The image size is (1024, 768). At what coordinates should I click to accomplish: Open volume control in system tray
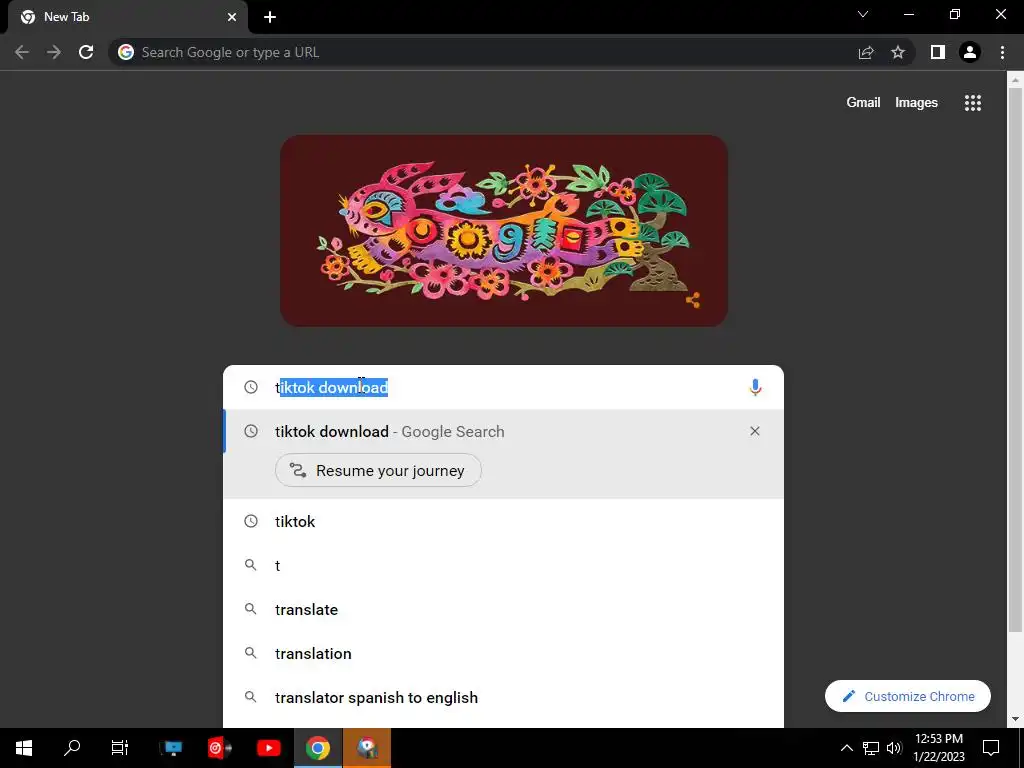pos(894,748)
